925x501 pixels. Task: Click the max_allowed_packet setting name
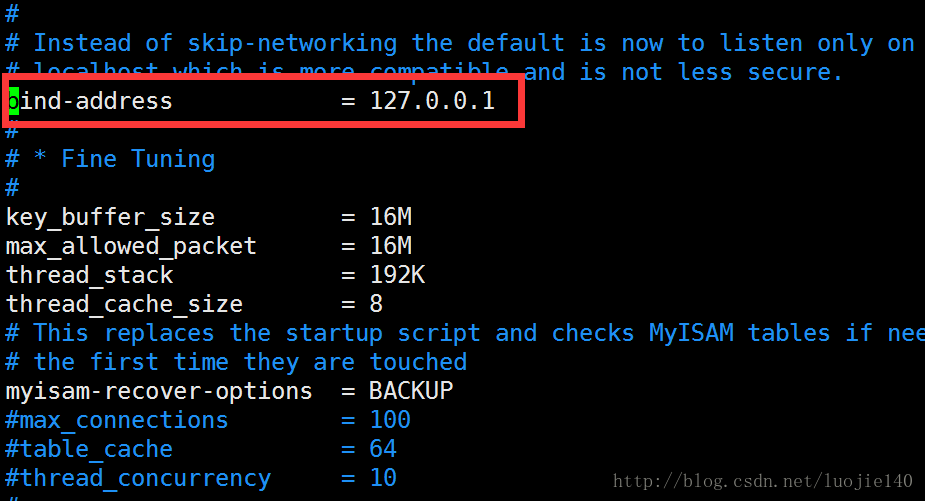[131, 246]
